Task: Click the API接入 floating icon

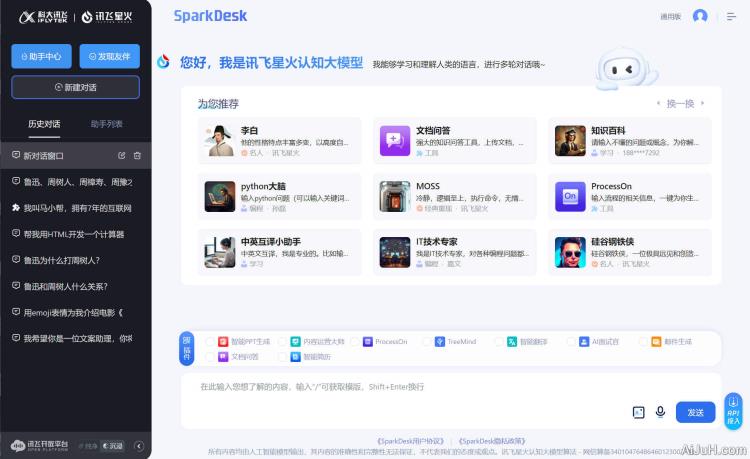Action: click(x=733, y=411)
